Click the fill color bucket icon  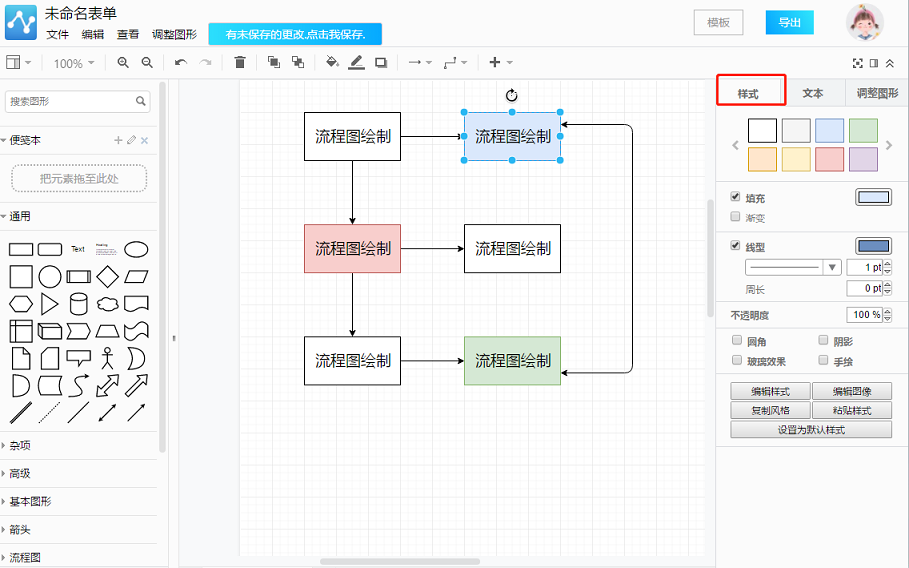tap(332, 63)
